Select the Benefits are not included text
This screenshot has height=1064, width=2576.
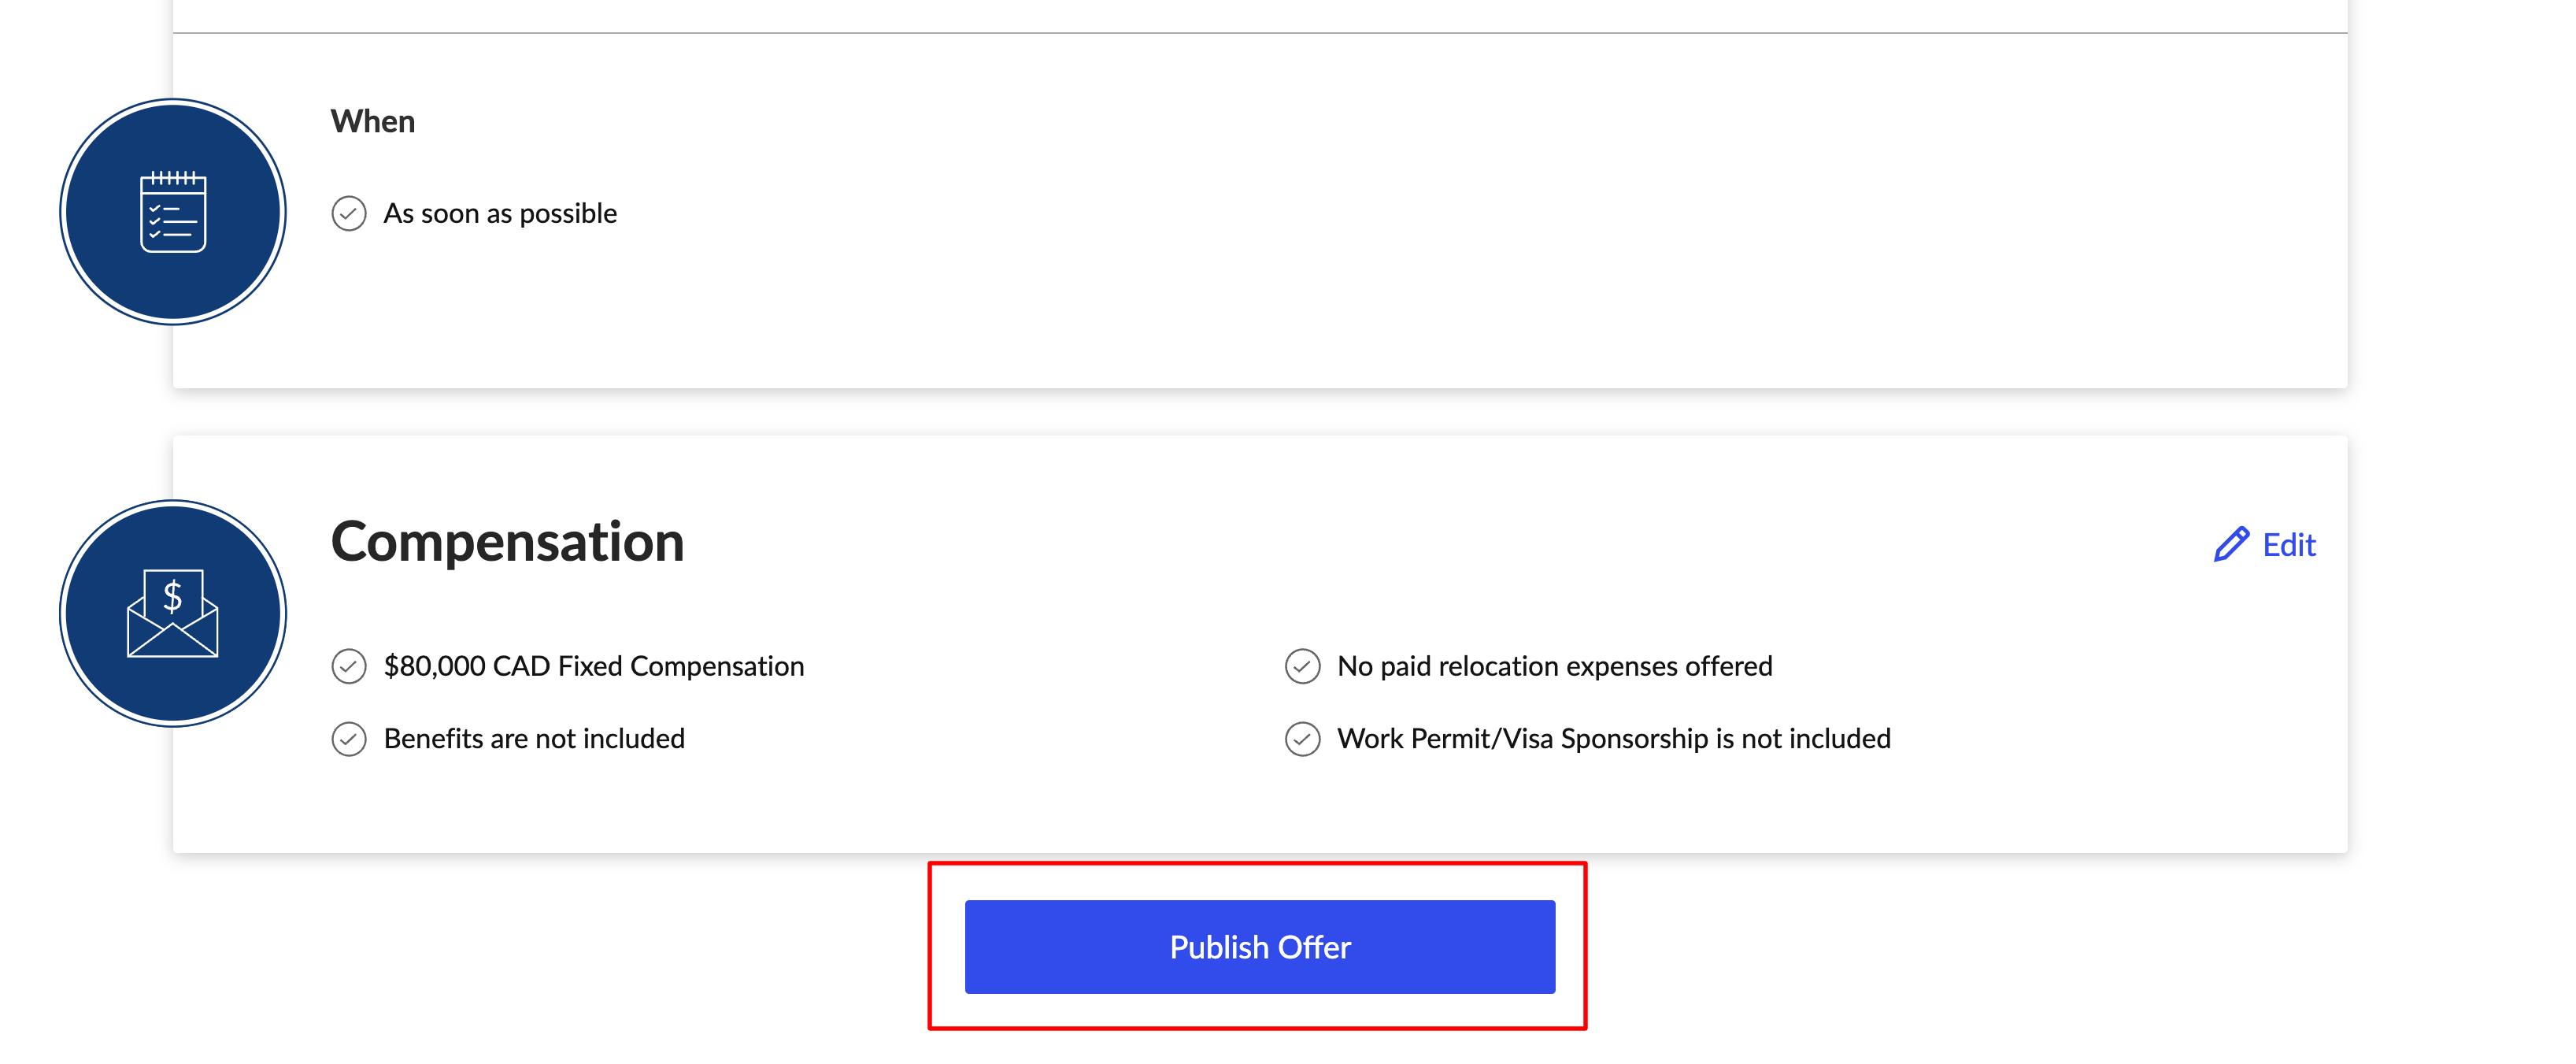(534, 739)
